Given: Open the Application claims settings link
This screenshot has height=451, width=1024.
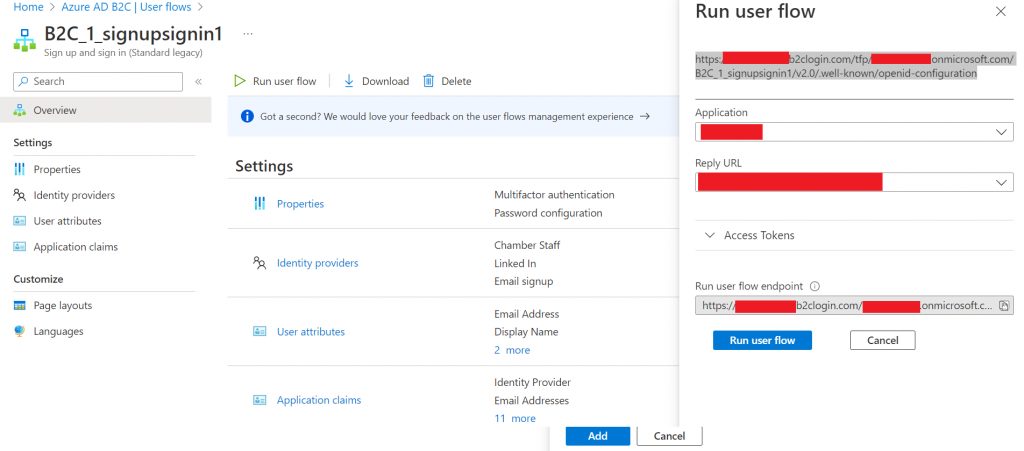Looking at the screenshot, I should 318,400.
